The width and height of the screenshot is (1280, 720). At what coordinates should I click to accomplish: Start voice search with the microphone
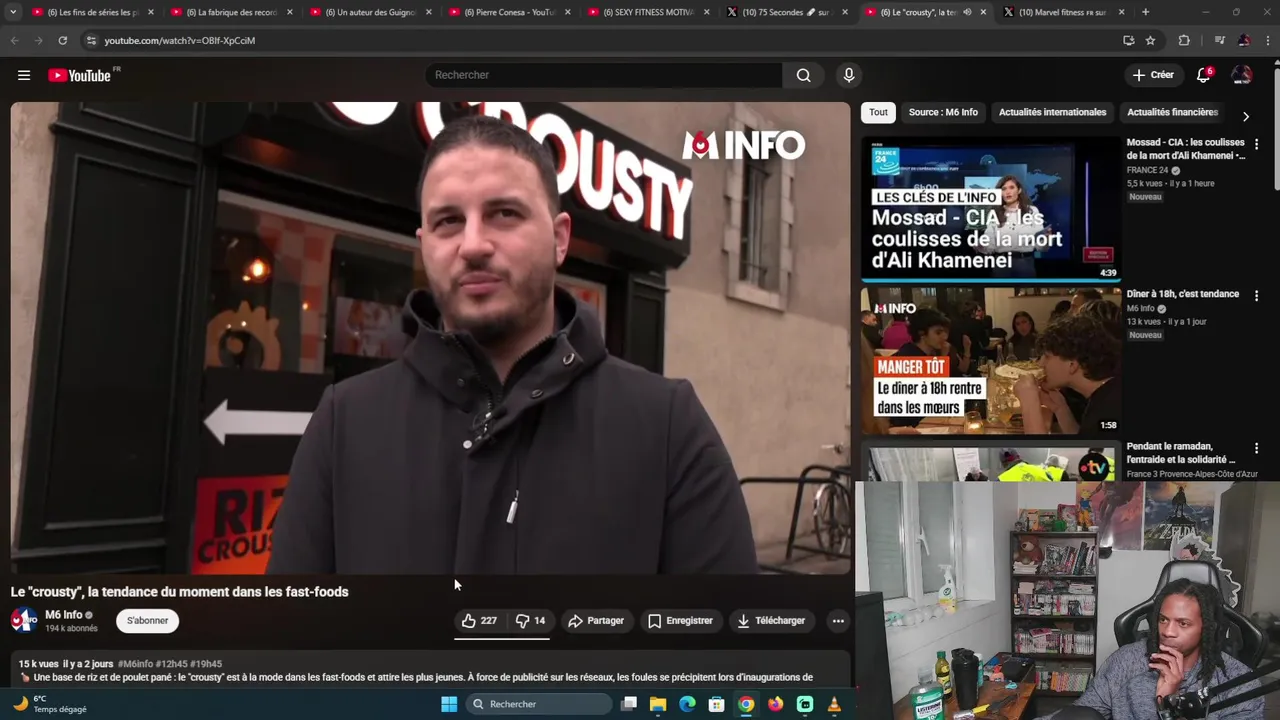[849, 75]
